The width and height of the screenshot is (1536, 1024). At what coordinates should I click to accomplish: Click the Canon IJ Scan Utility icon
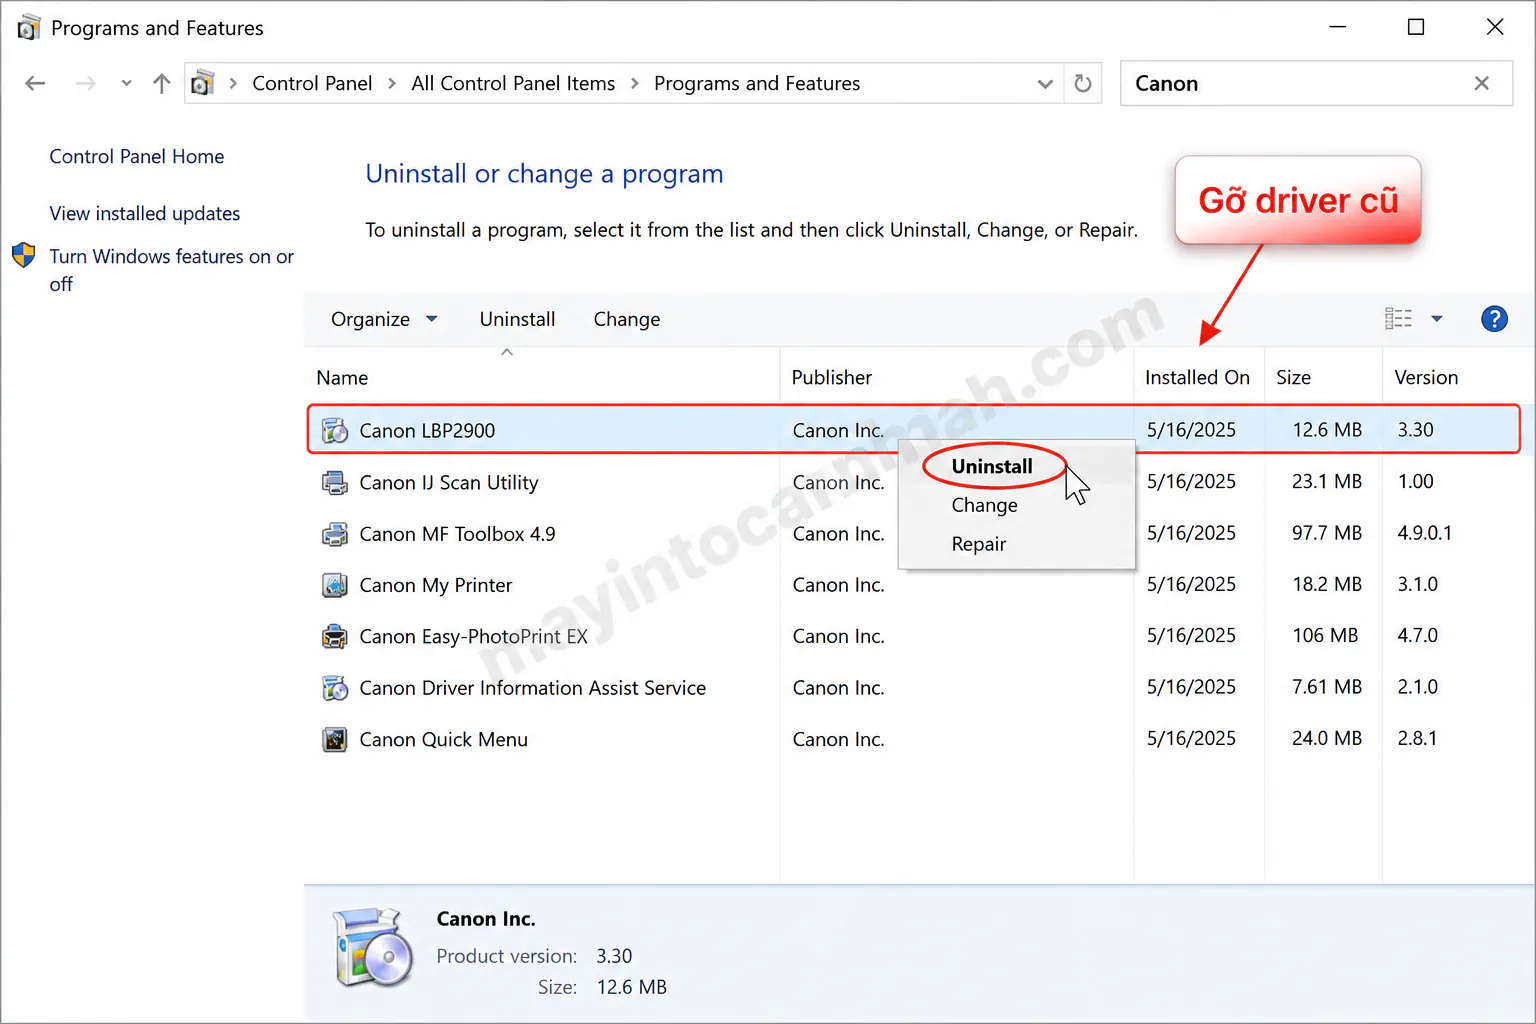(x=334, y=483)
